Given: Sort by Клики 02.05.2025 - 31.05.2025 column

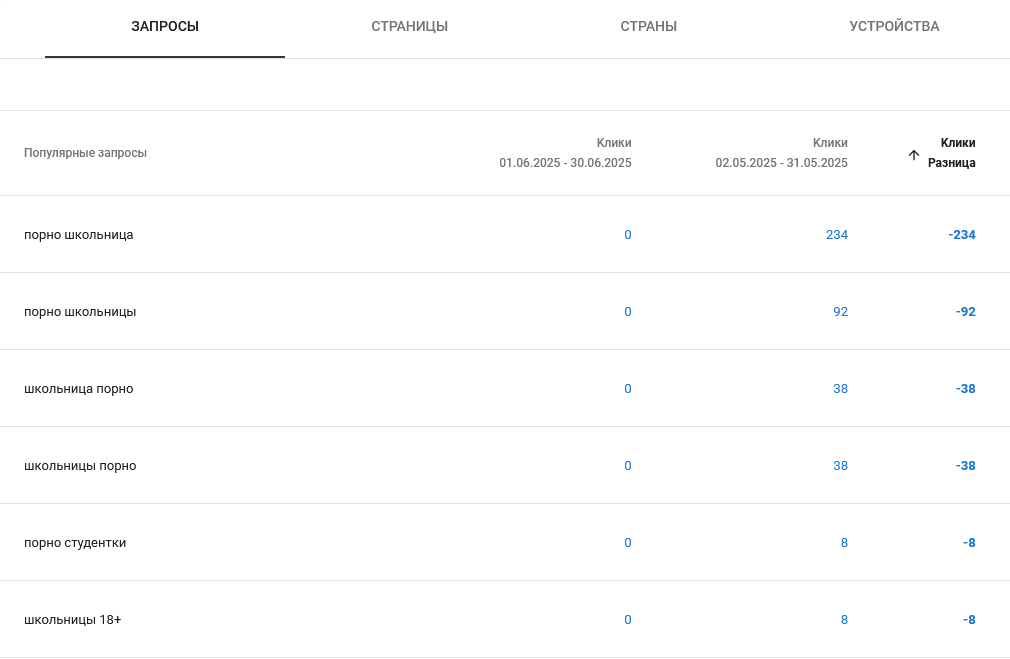Looking at the screenshot, I should click(781, 153).
